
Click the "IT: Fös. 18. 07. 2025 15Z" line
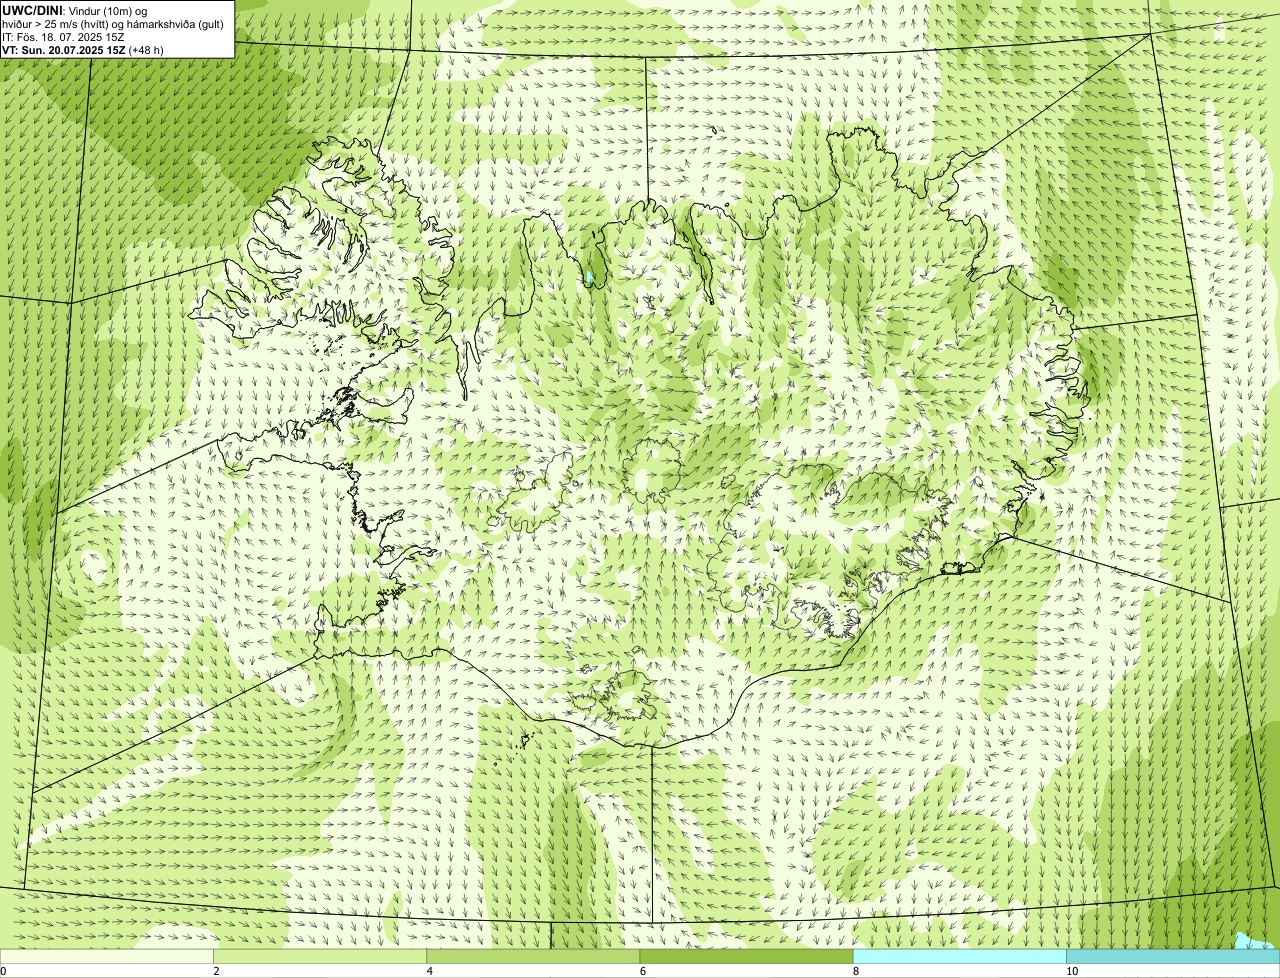(63, 36)
